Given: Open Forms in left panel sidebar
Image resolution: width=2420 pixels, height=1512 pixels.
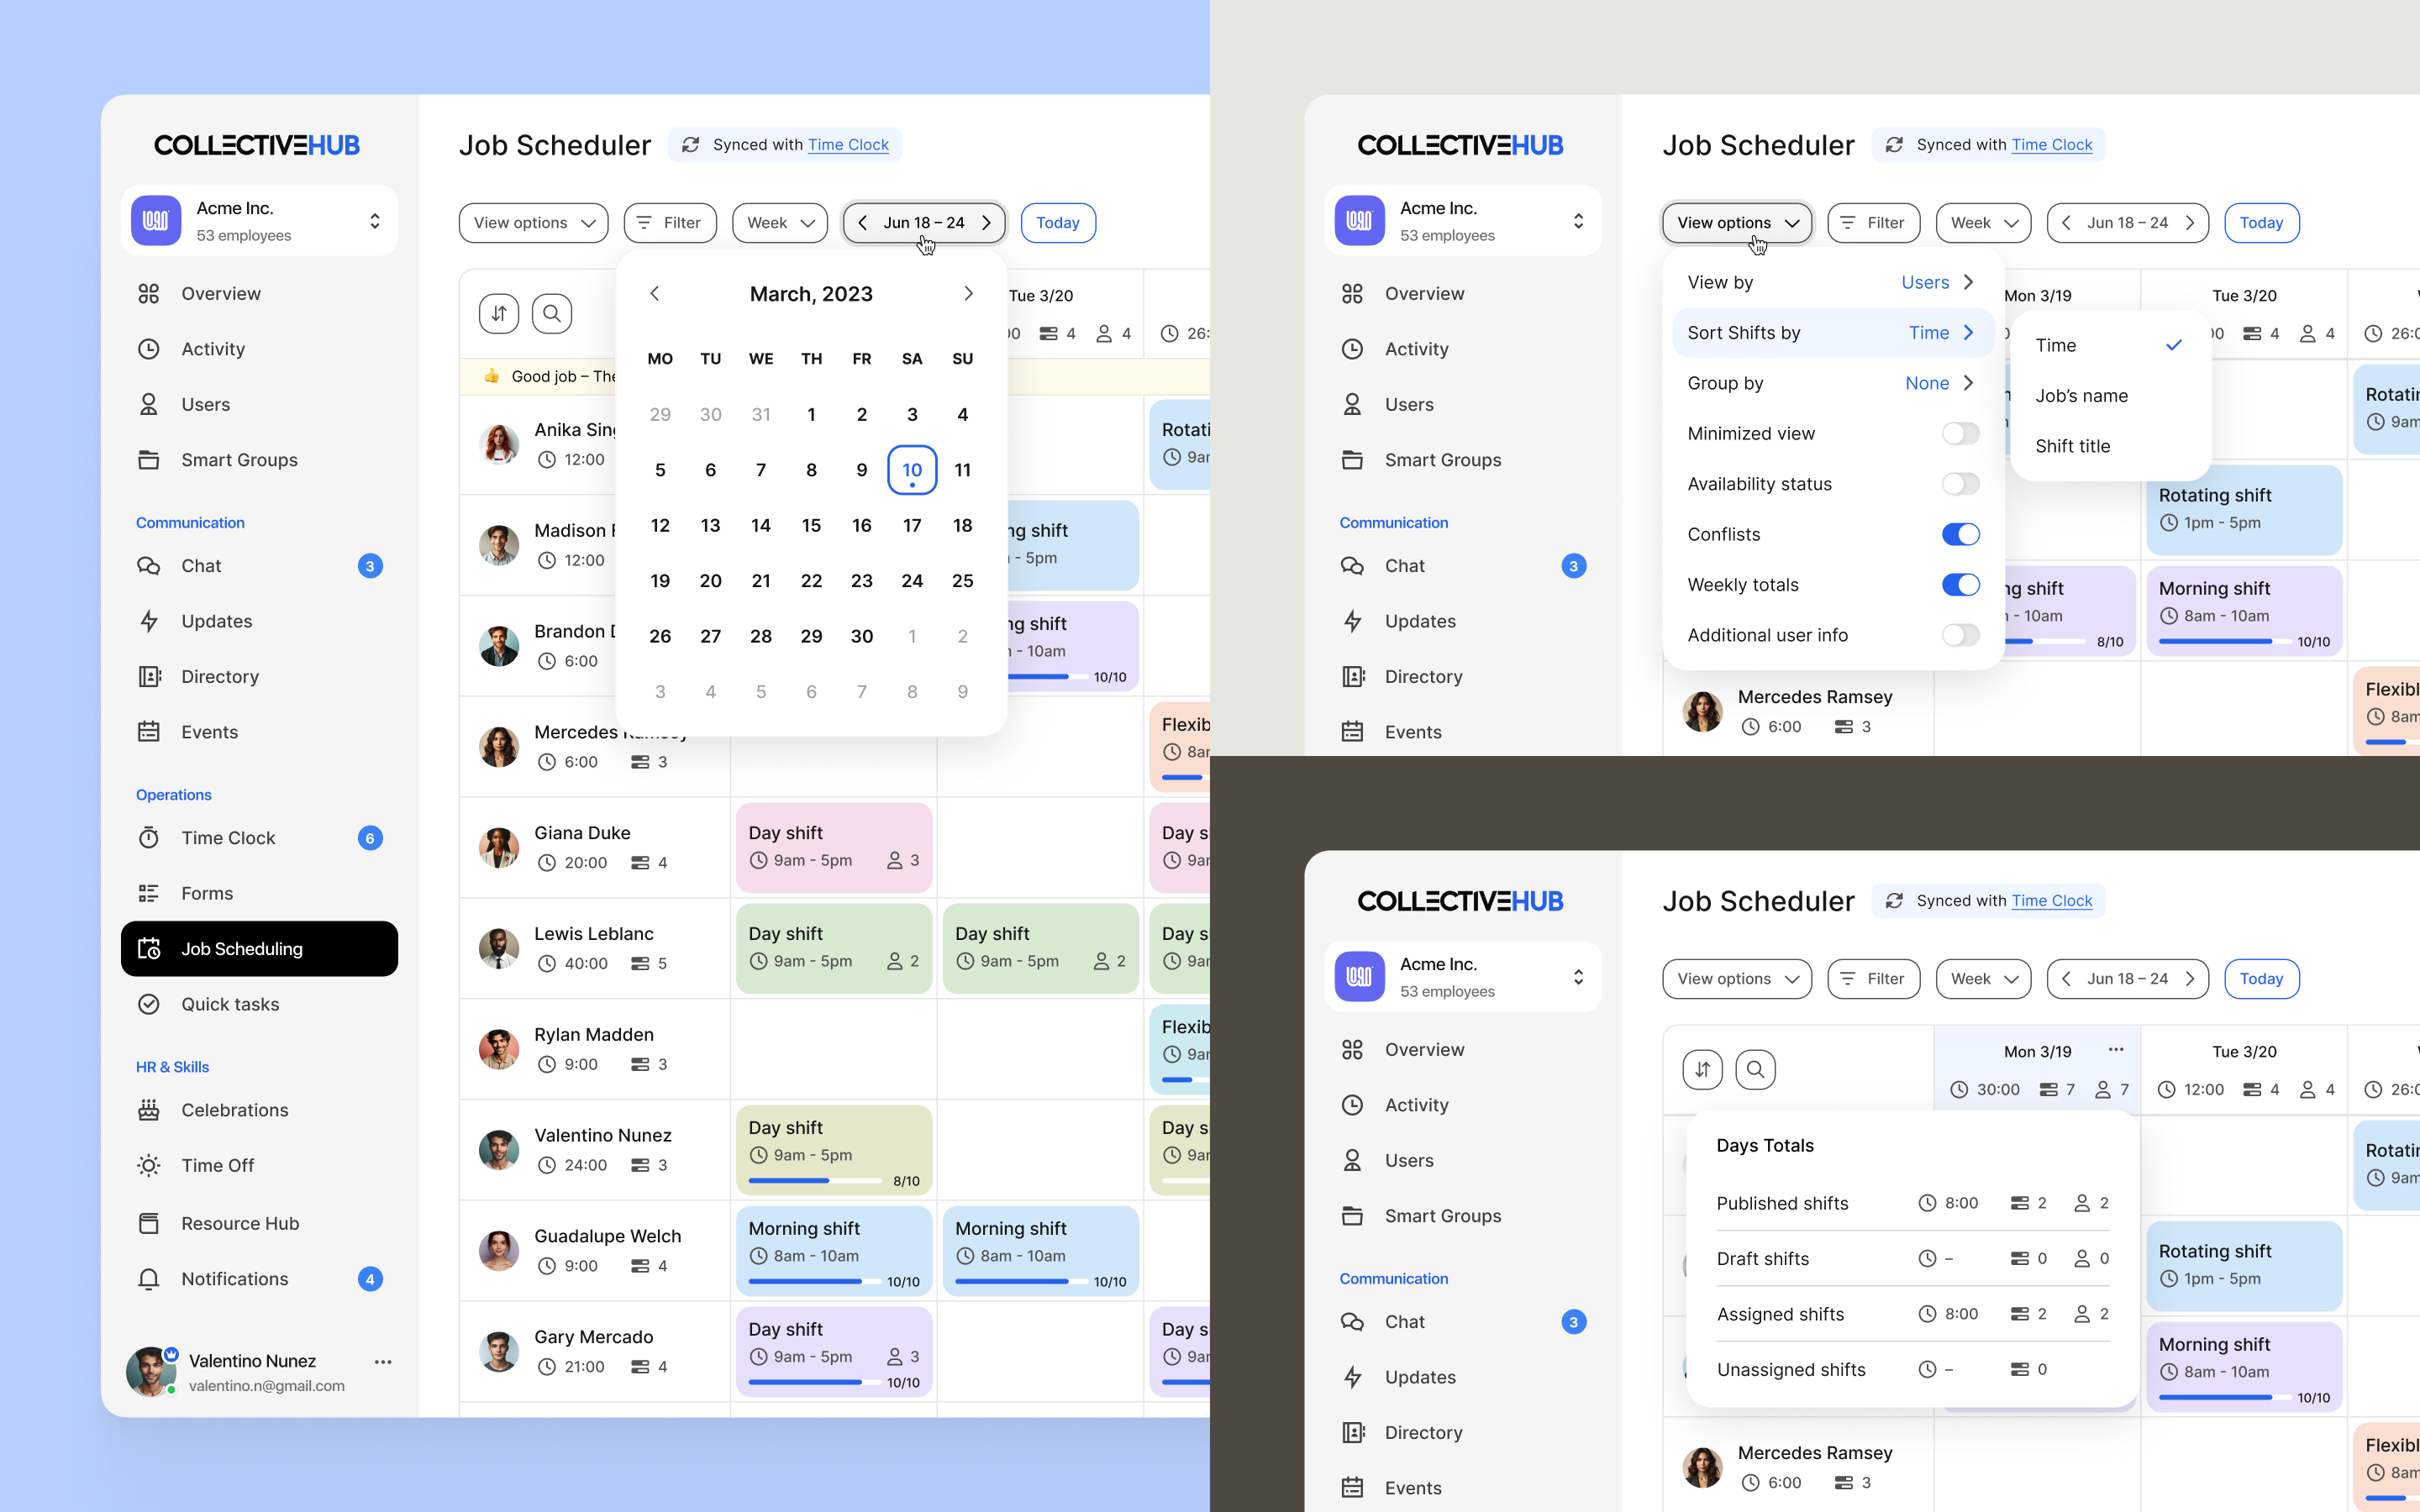Looking at the screenshot, I should coord(259,893).
